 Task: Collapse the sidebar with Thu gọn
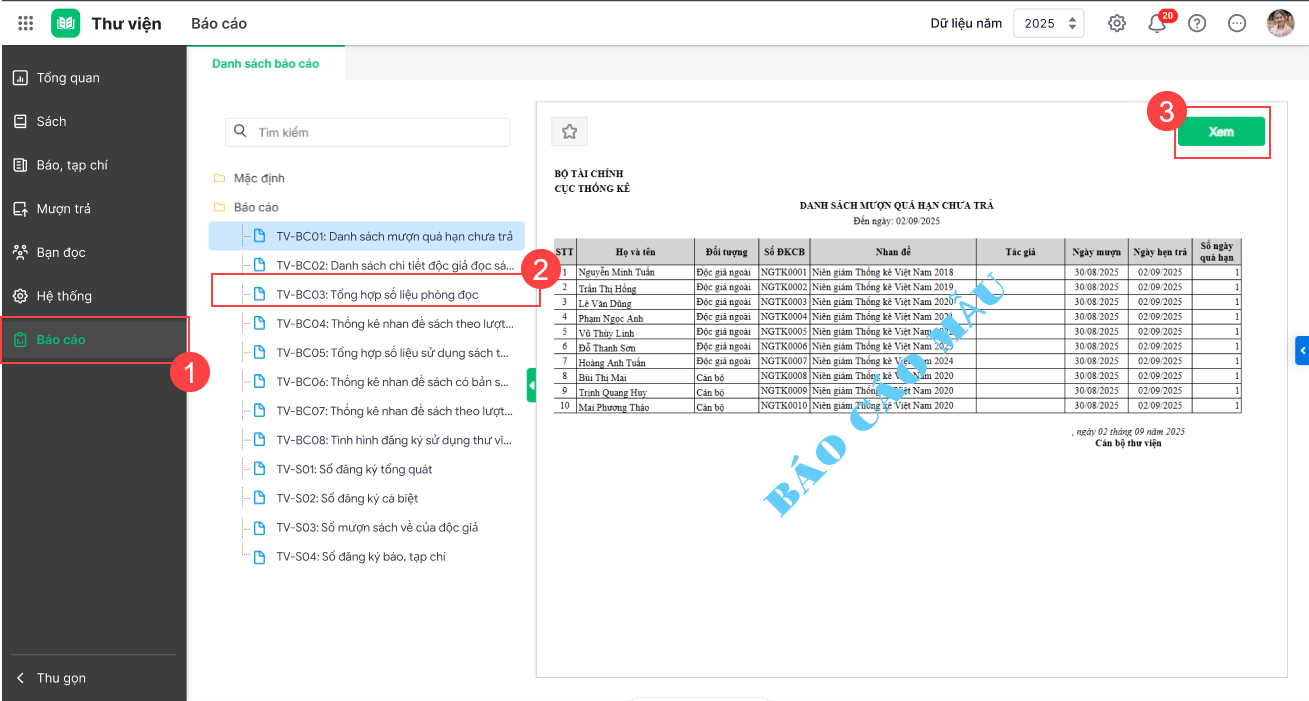[93, 678]
